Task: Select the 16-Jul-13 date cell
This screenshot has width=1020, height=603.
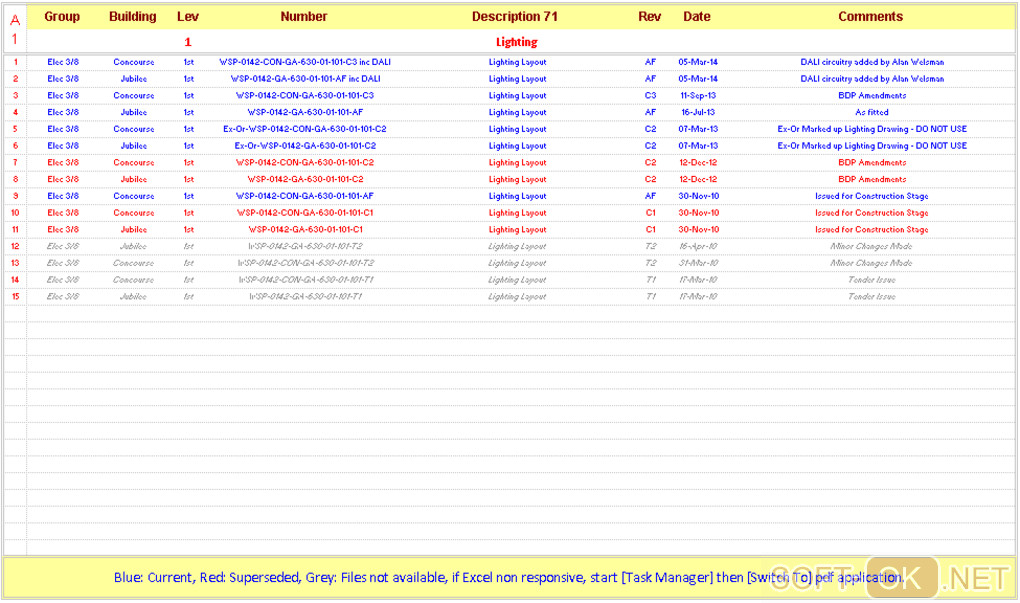Action: pos(698,112)
